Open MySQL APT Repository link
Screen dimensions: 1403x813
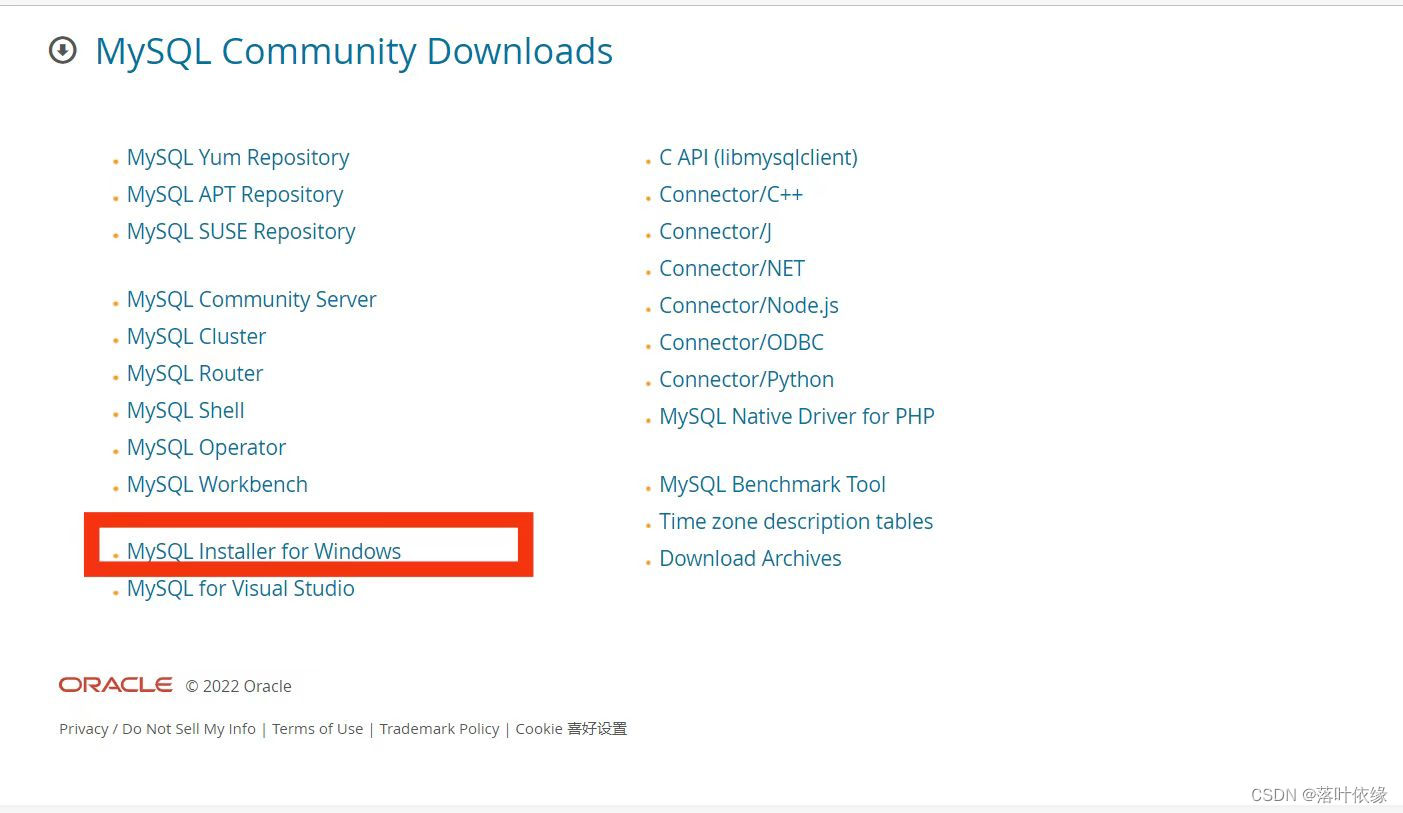(235, 195)
